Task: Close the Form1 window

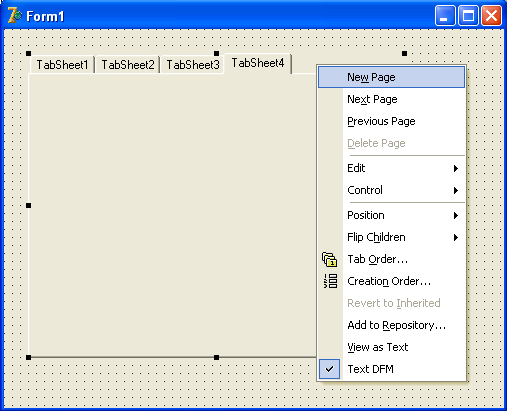Action: (x=491, y=15)
